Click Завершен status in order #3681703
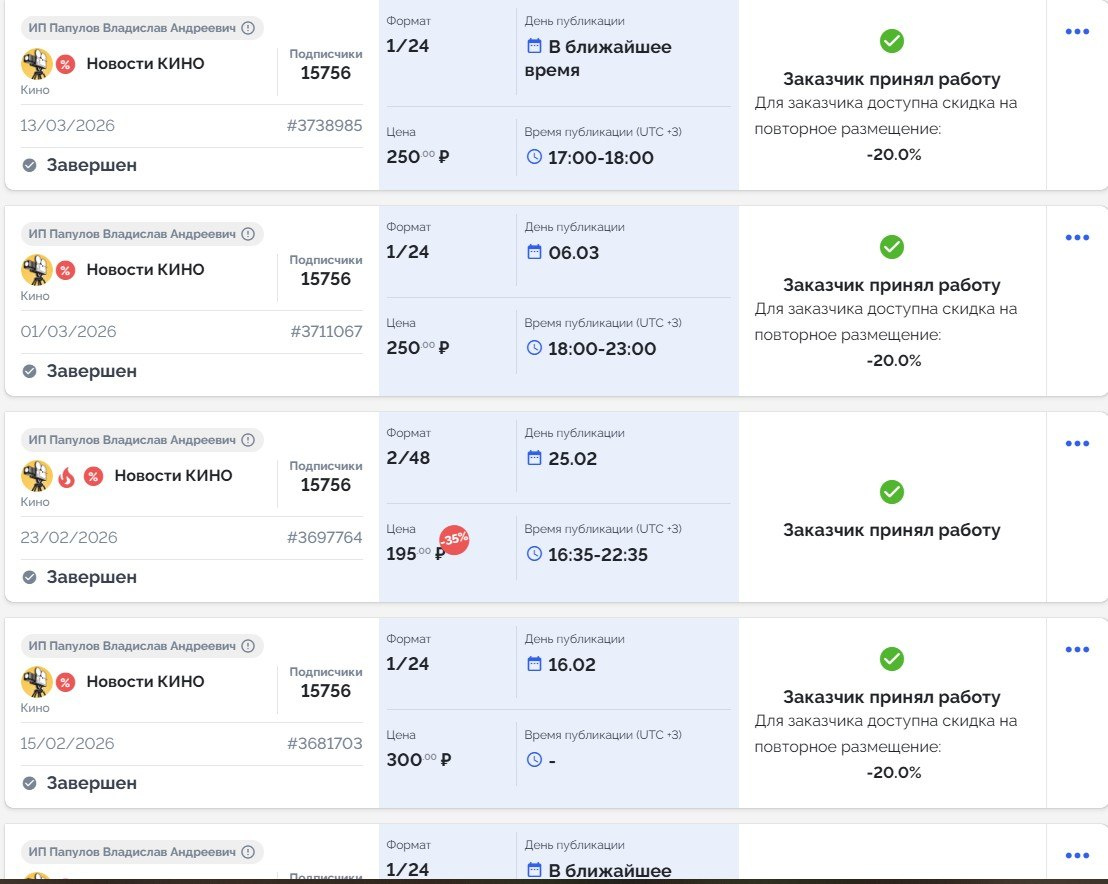 [x=91, y=783]
